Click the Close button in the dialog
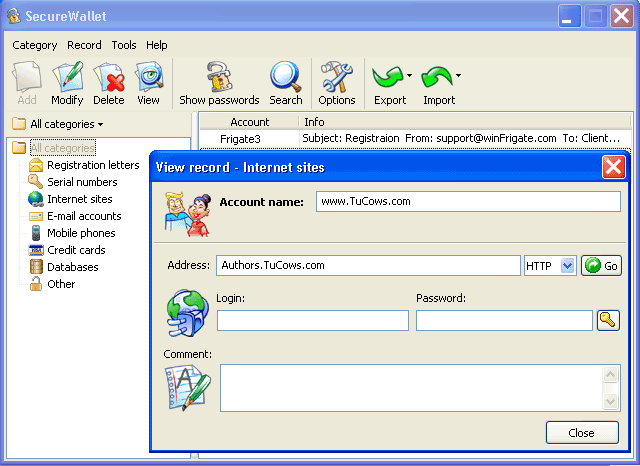The width and height of the screenshot is (640, 466). pos(582,433)
